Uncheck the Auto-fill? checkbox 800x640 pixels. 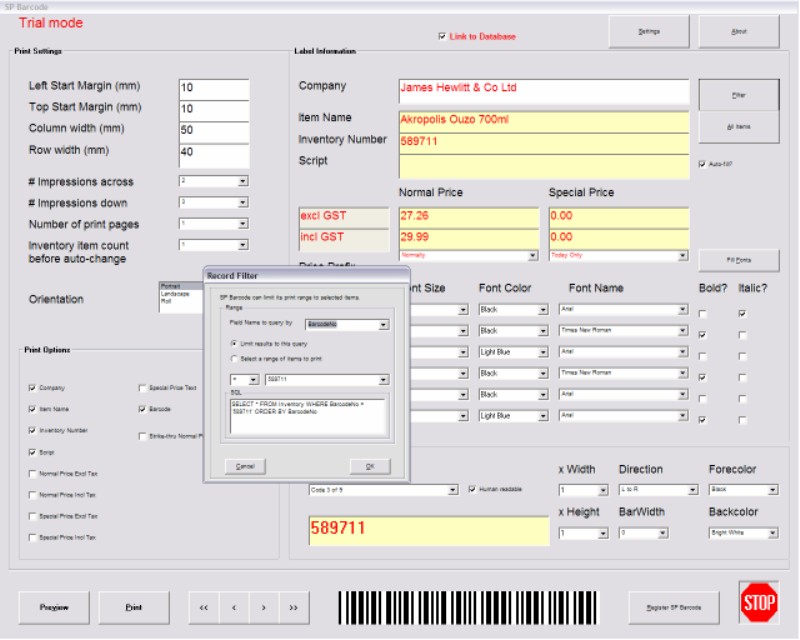click(701, 163)
